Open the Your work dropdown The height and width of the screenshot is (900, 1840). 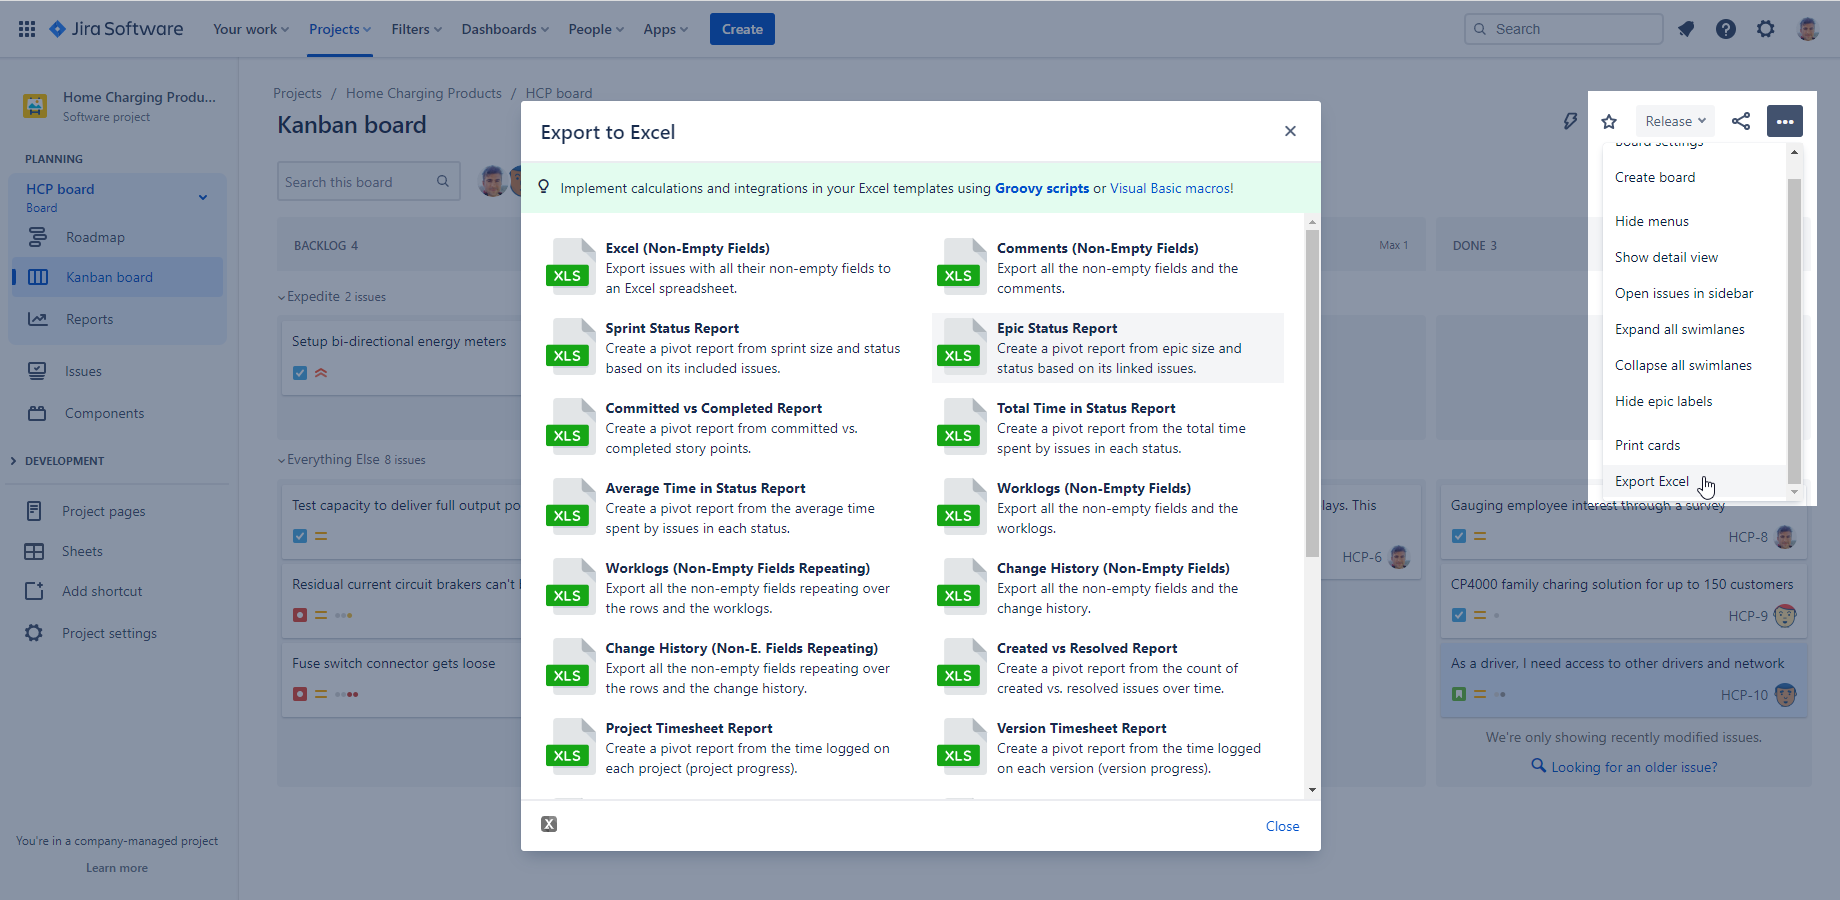coord(251,29)
